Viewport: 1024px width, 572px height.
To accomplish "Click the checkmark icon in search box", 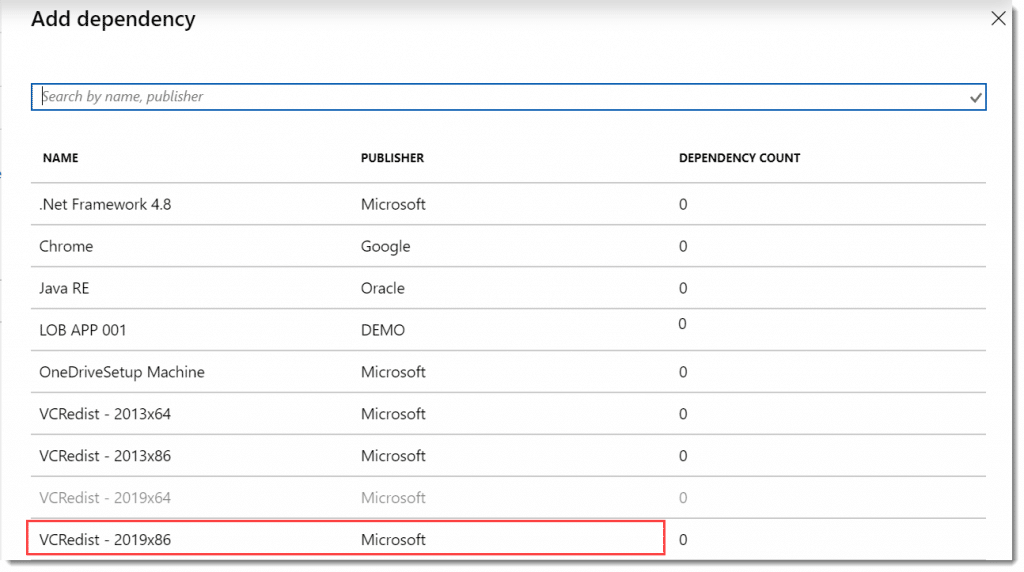I will click(975, 98).
